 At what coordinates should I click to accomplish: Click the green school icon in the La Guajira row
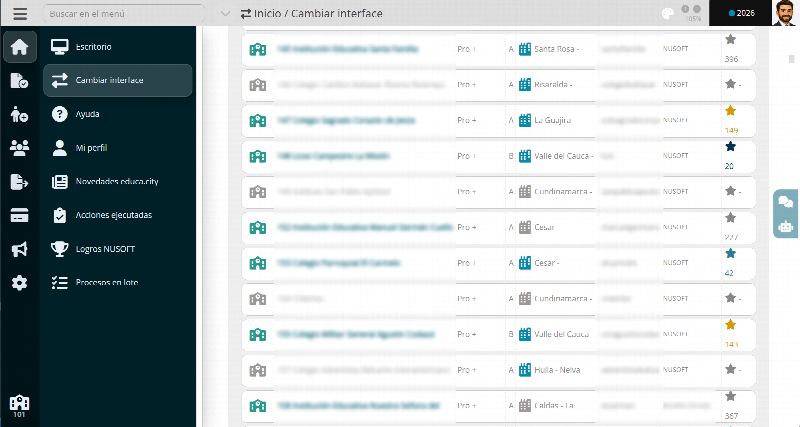tap(258, 121)
